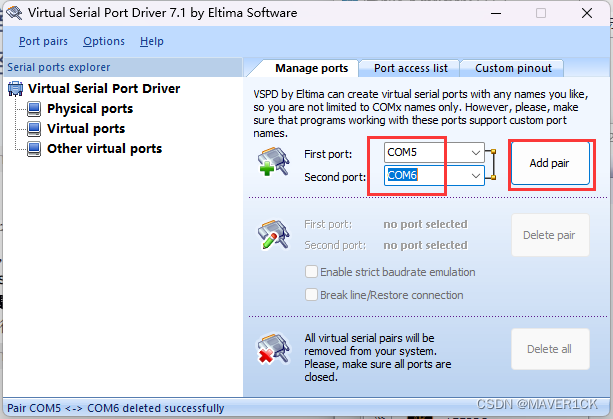Expand the Second port COM6 dropdown arrow

476,175
